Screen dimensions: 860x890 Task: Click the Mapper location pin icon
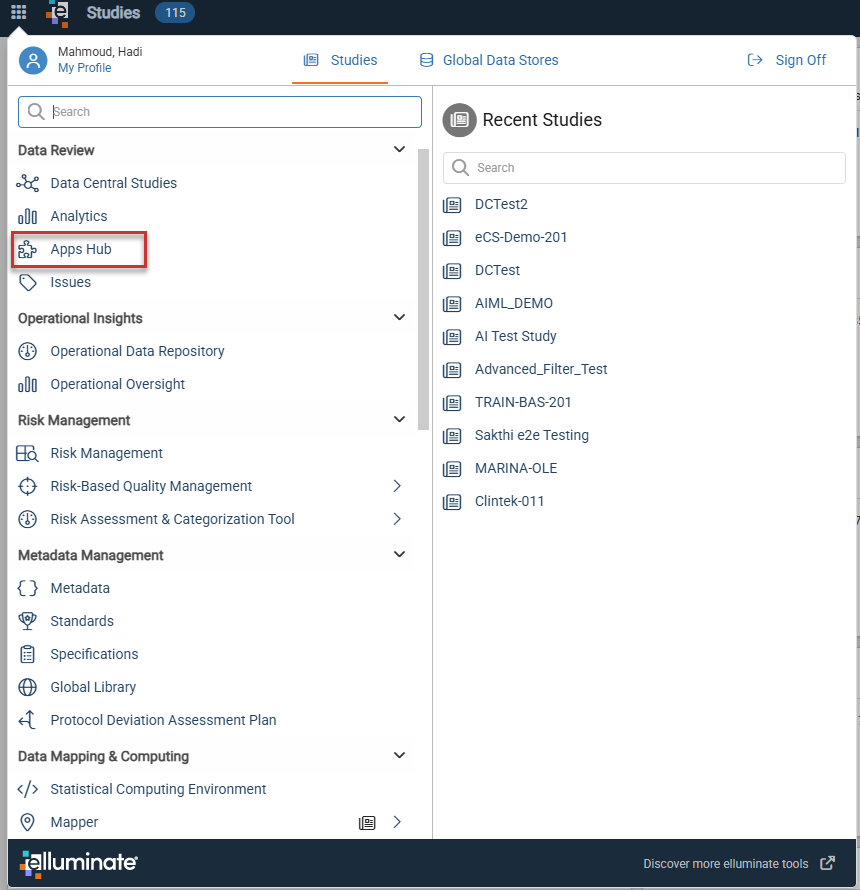(27, 822)
